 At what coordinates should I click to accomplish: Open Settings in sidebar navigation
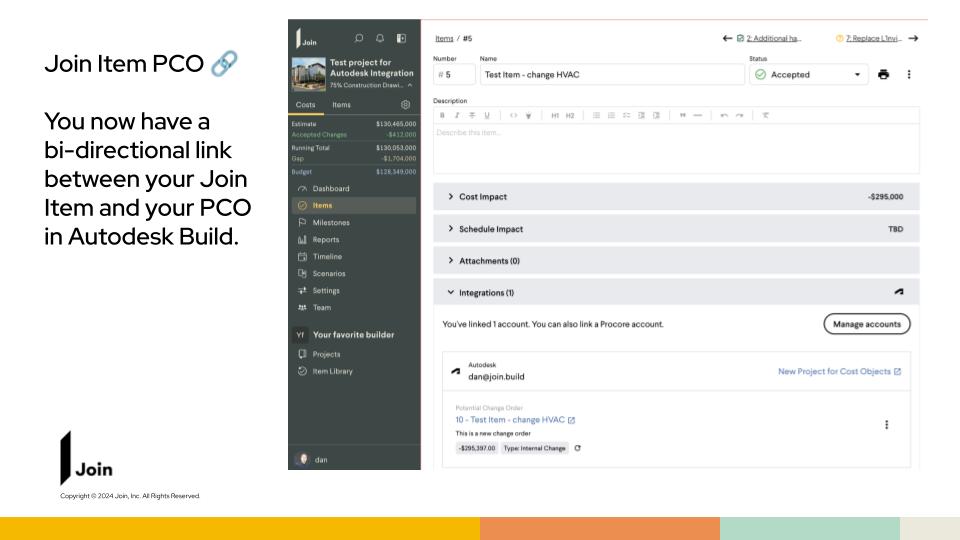(x=354, y=291)
